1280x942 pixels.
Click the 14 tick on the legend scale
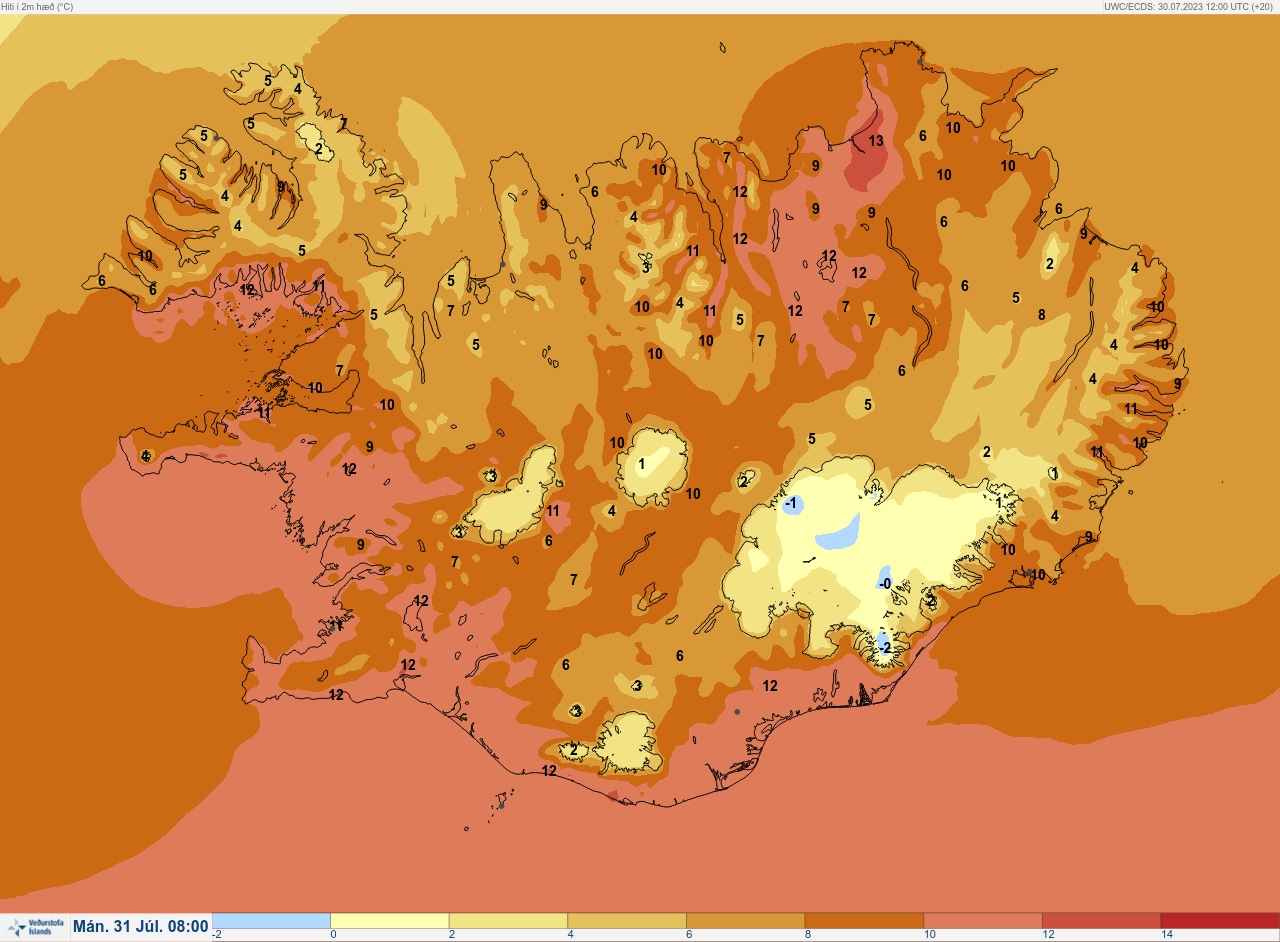1166,935
